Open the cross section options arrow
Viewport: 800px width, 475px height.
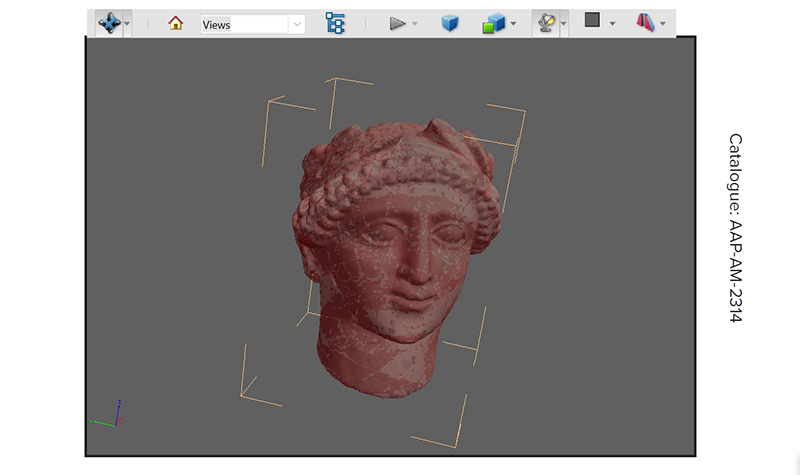662,23
